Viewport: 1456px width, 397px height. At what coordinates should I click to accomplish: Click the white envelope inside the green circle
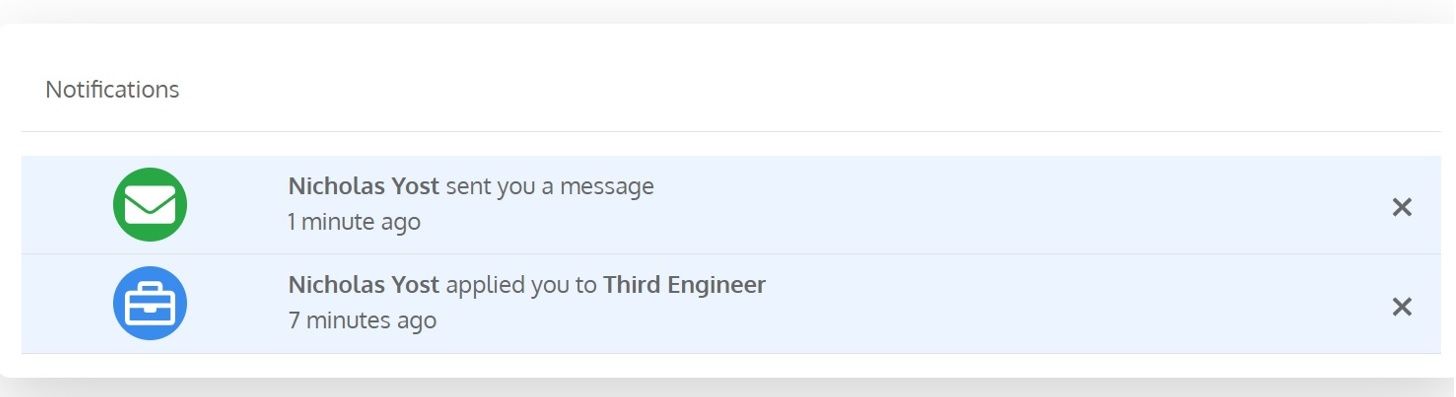click(150, 205)
